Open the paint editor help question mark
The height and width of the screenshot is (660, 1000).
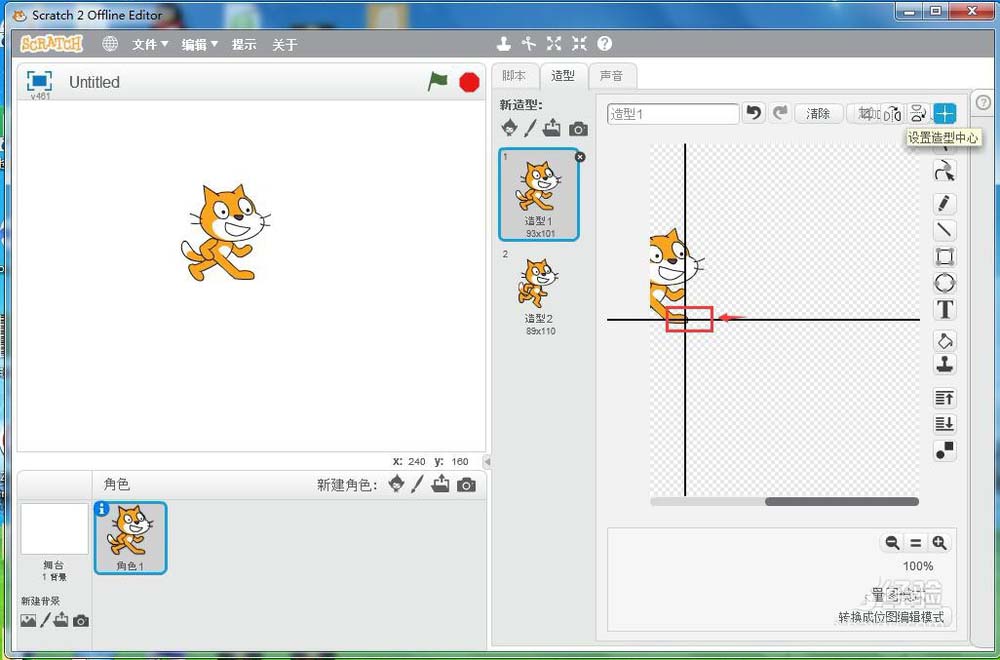983,102
